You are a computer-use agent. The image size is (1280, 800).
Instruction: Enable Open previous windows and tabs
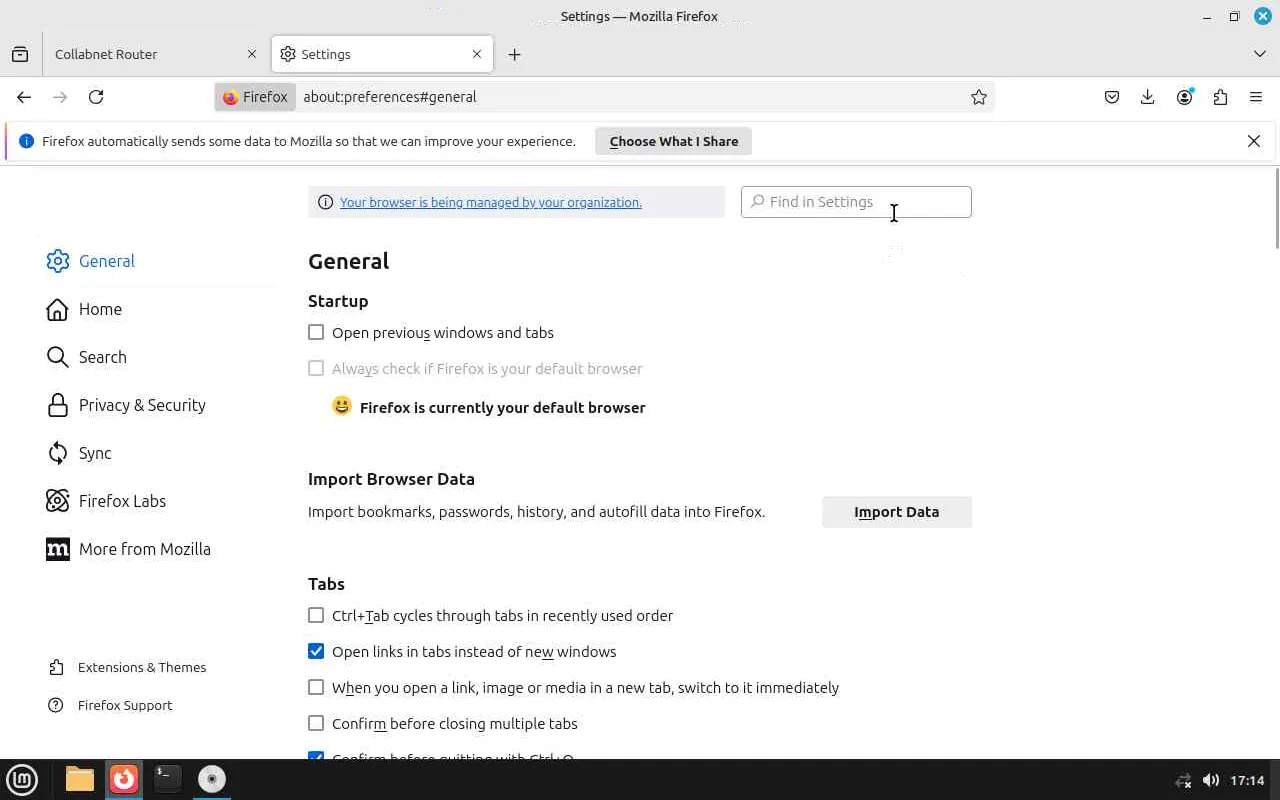click(316, 332)
